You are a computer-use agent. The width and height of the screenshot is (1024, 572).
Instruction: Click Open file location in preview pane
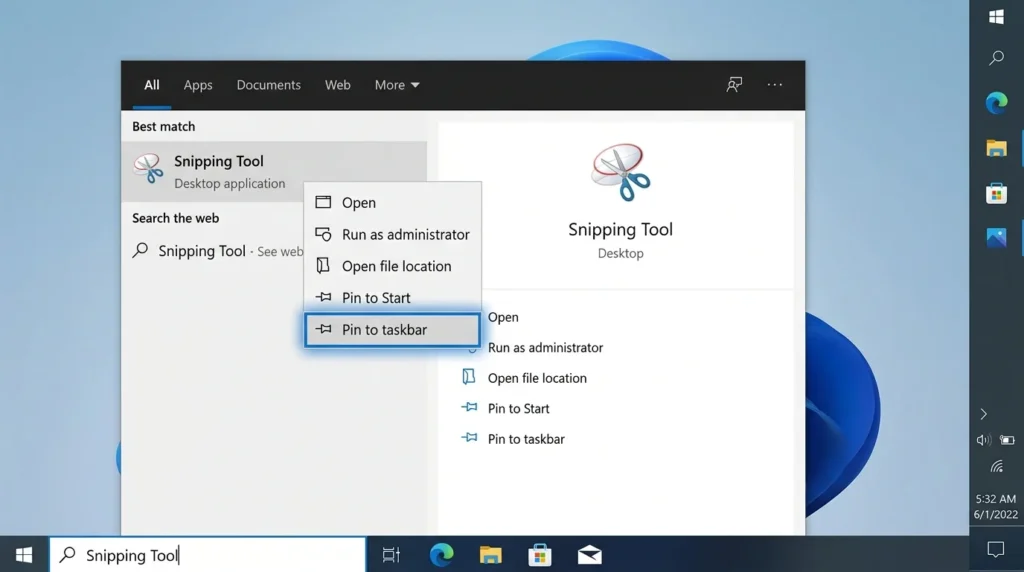click(x=537, y=378)
